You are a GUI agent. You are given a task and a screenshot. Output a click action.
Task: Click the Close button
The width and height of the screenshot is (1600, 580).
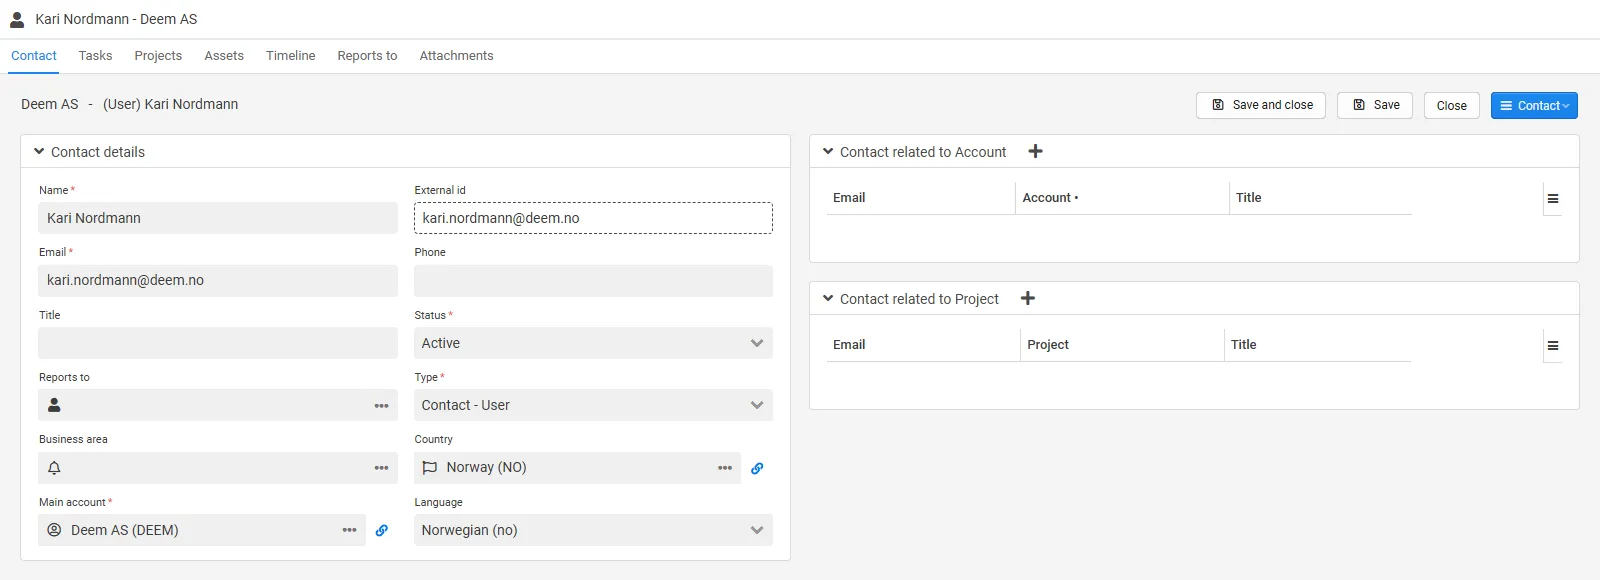coord(1452,105)
